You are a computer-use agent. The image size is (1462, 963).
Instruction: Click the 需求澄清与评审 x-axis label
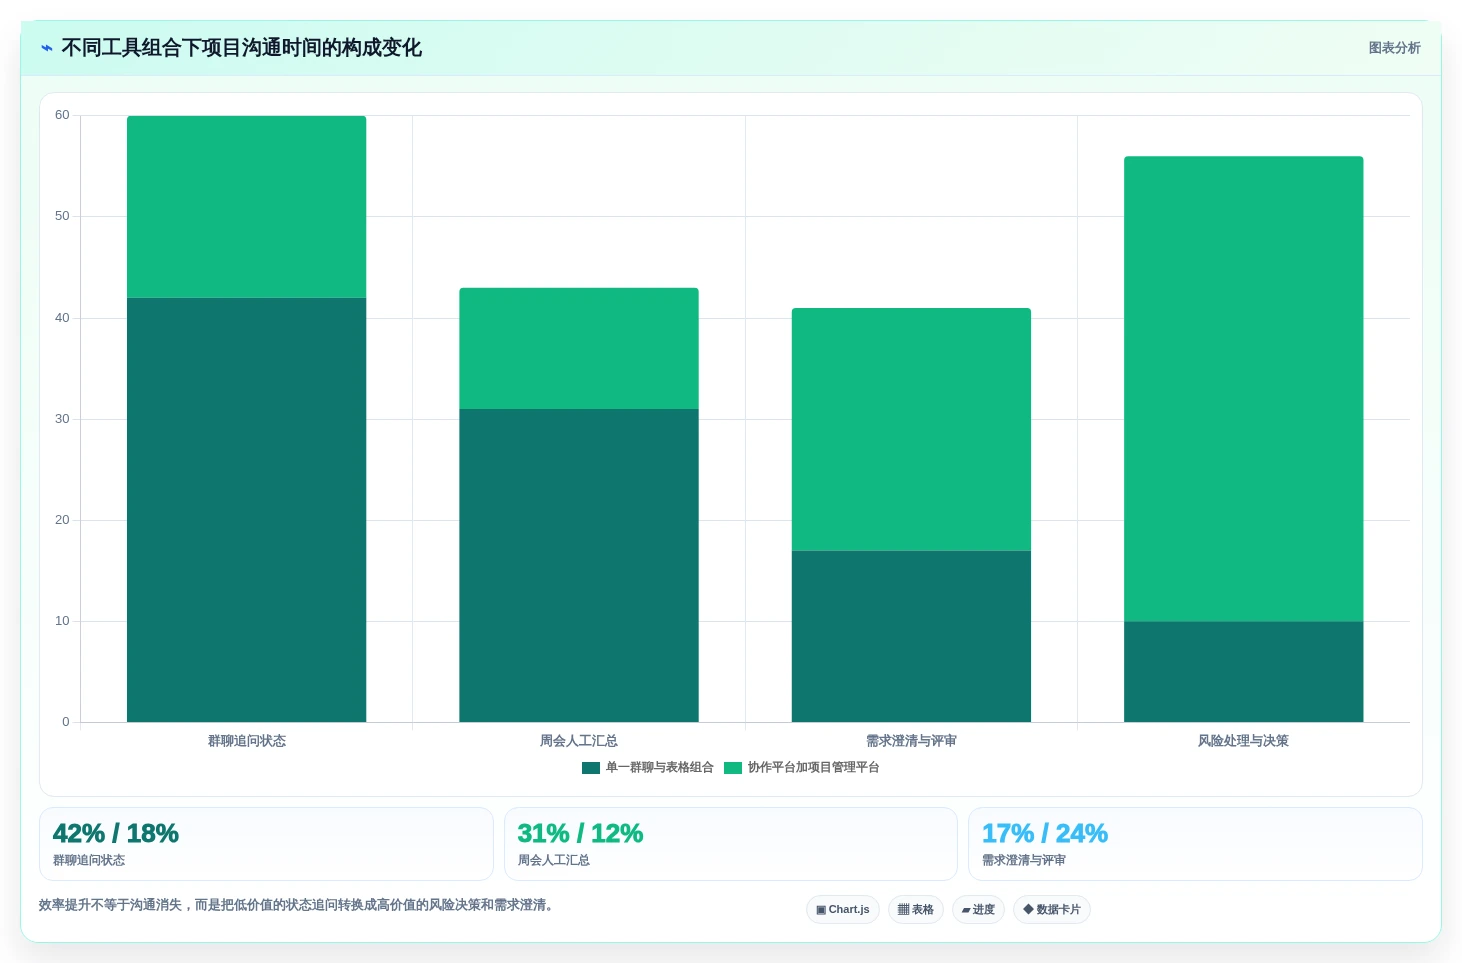pyautogui.click(x=911, y=741)
